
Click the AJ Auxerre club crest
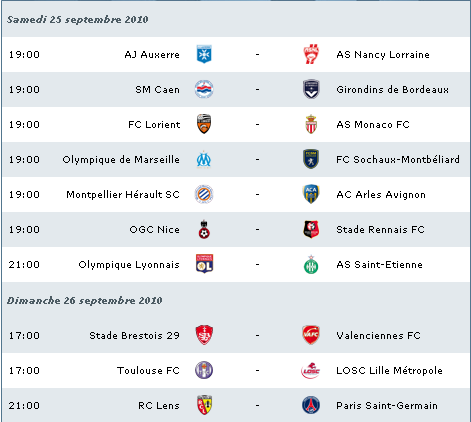204,54
